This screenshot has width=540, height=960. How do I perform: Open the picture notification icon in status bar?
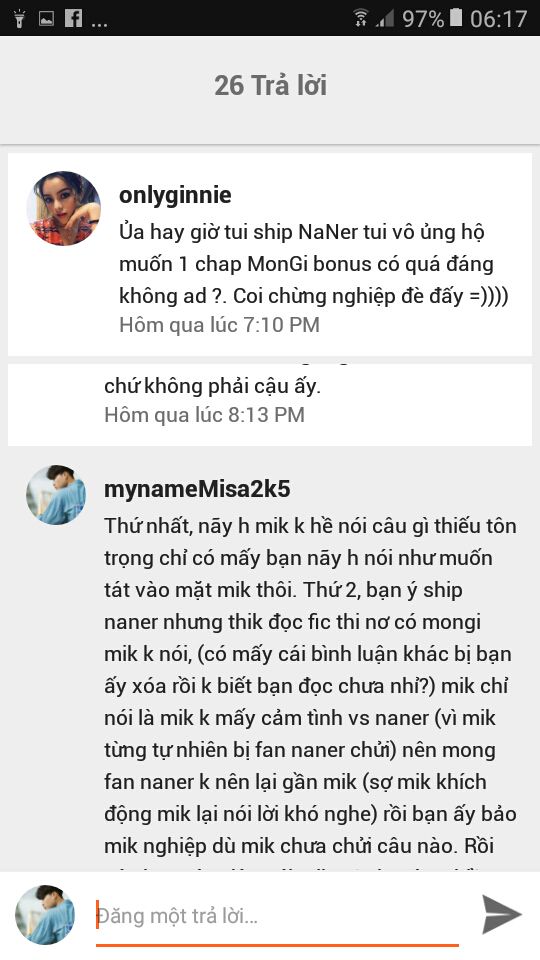click(47, 18)
